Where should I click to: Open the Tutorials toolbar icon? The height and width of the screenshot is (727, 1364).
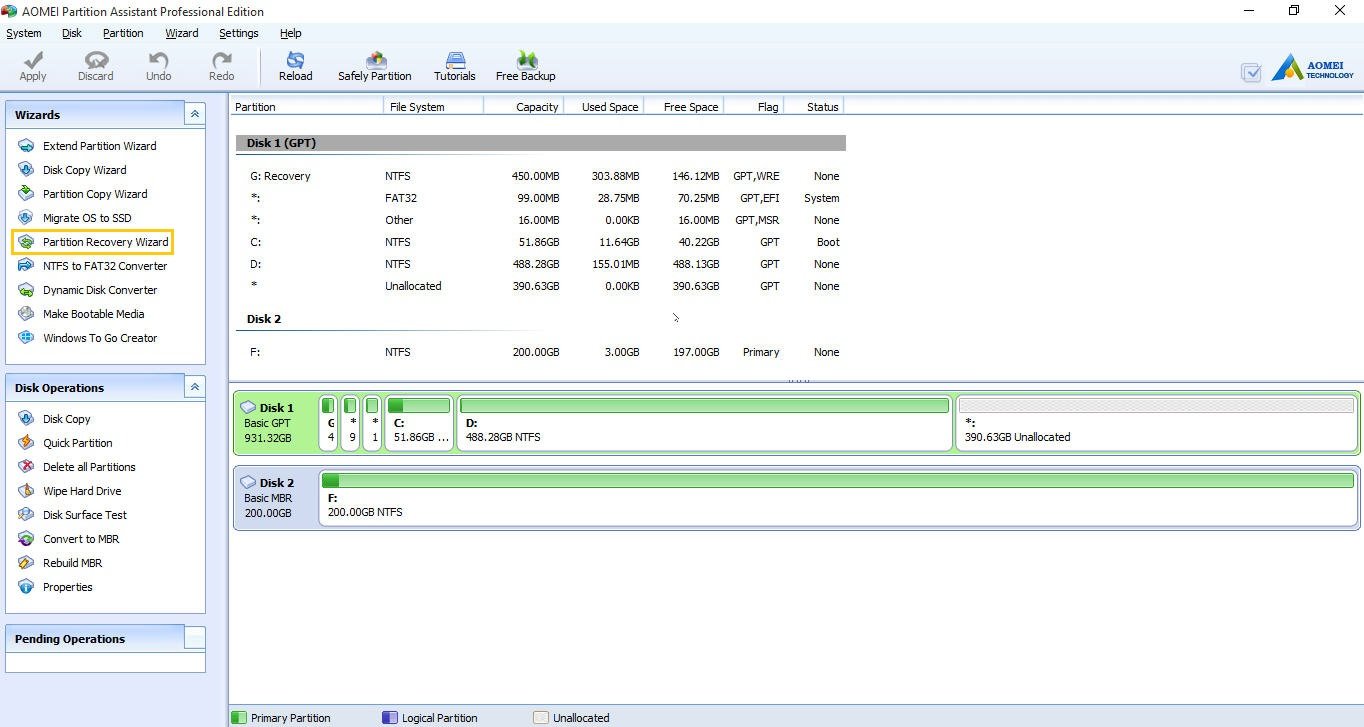click(x=455, y=61)
